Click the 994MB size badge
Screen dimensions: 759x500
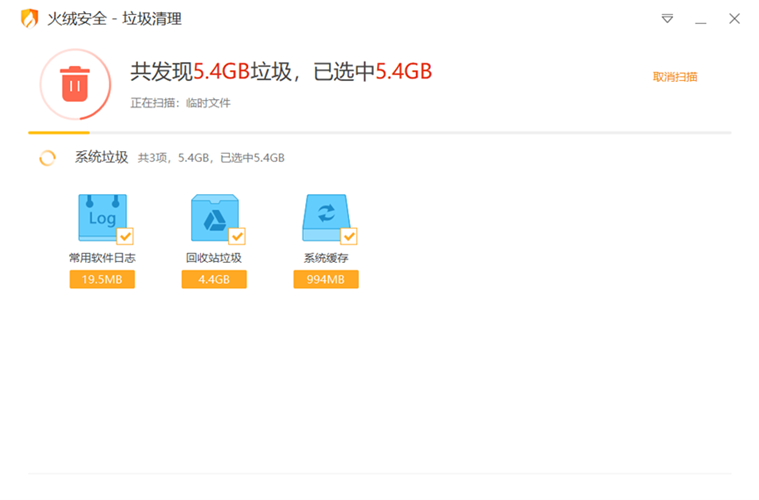point(326,279)
